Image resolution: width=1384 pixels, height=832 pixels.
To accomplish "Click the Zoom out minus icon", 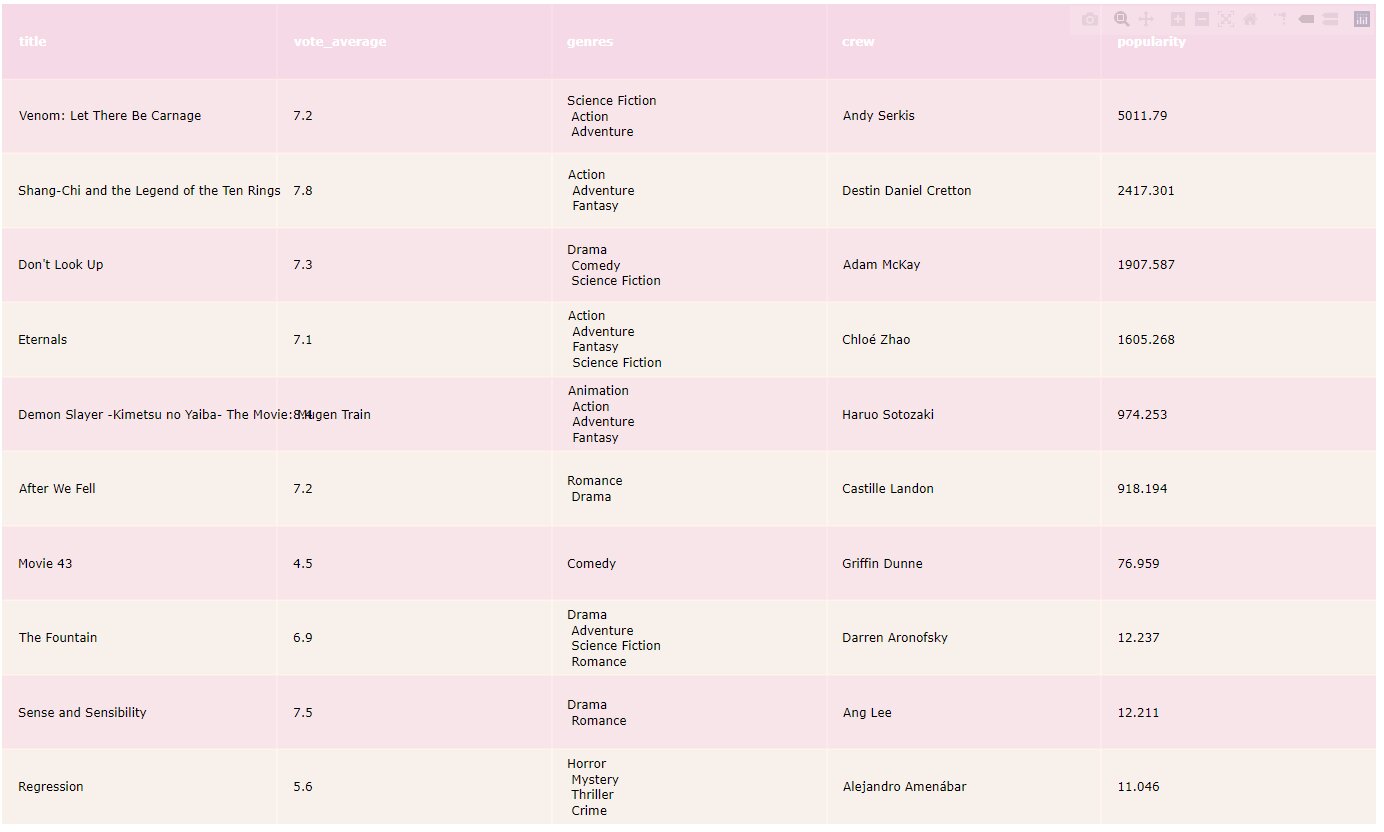I will tap(1202, 19).
